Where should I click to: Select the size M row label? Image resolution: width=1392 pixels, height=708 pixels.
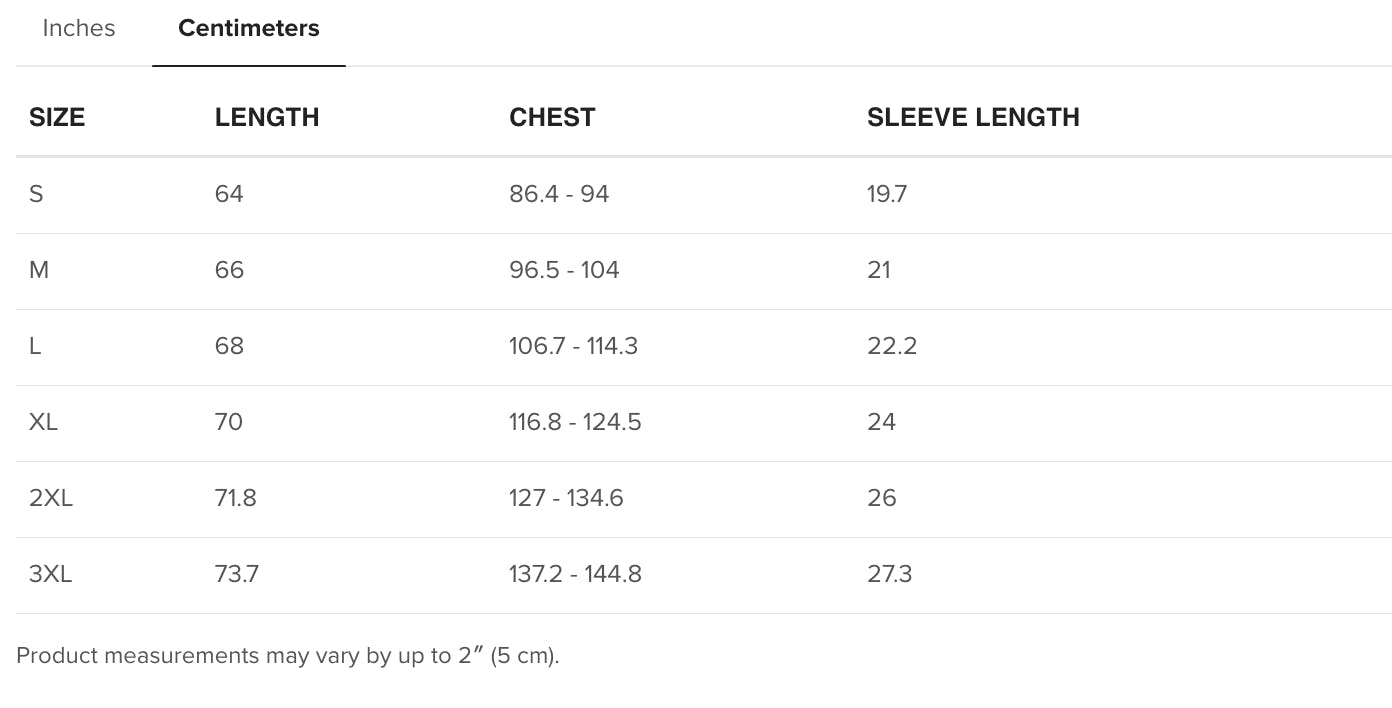point(39,270)
